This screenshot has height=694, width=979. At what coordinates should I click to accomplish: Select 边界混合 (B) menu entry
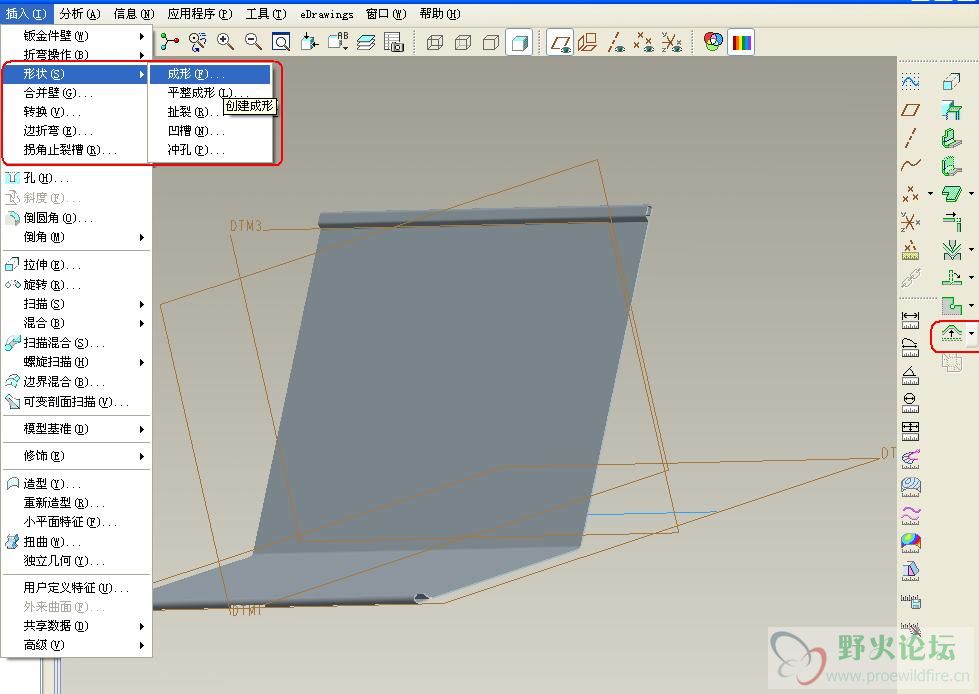76,382
